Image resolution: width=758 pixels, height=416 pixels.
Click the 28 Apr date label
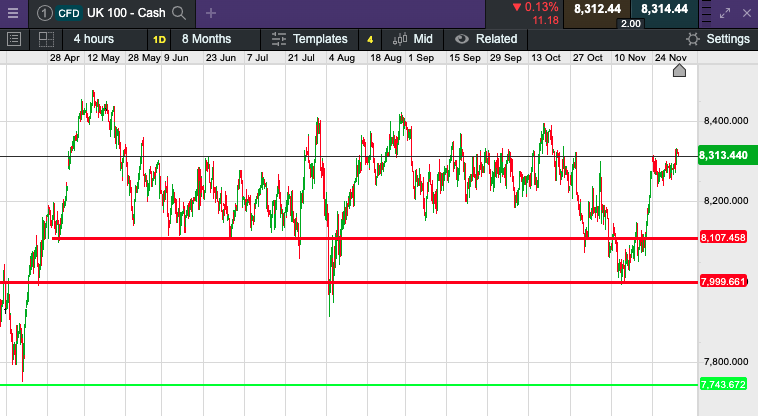pyautogui.click(x=64, y=58)
